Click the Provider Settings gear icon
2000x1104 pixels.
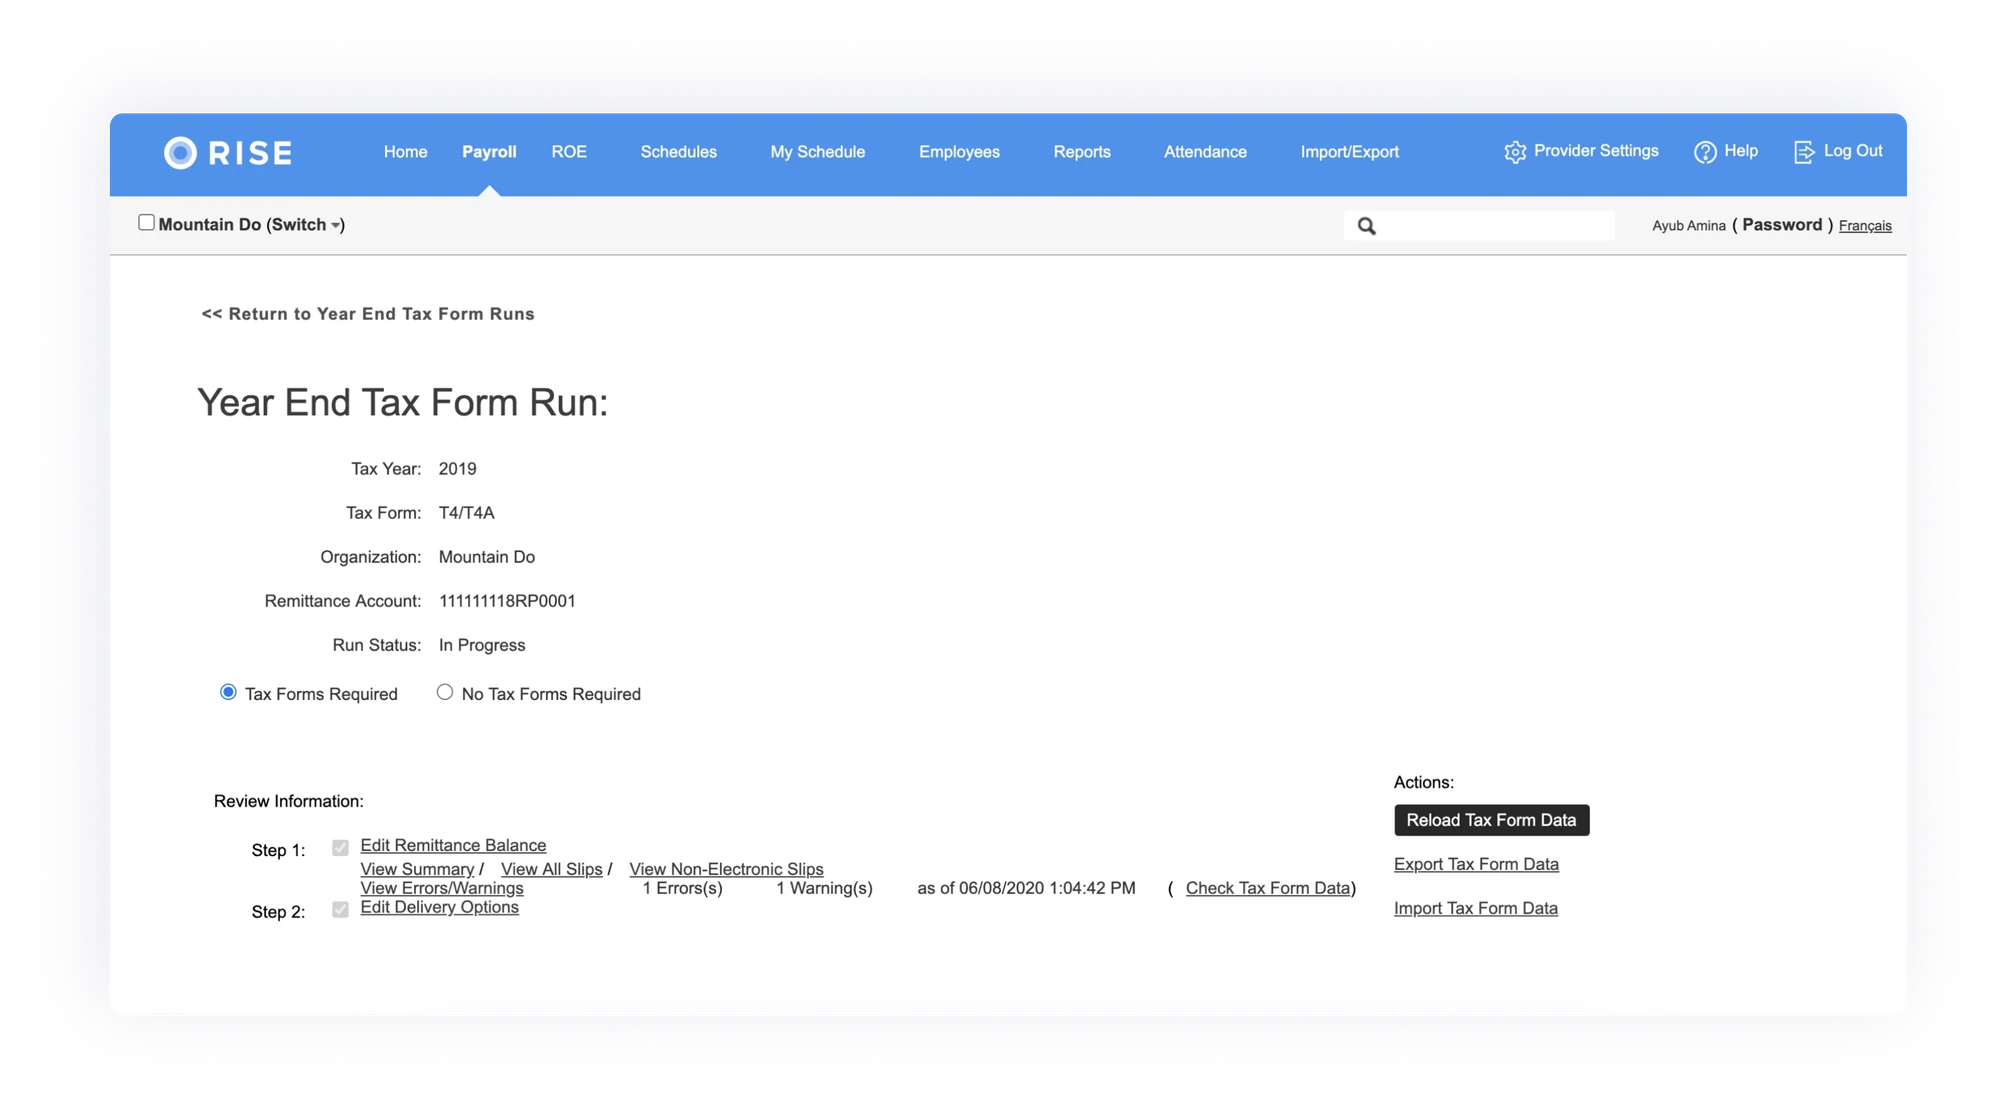coord(1515,152)
